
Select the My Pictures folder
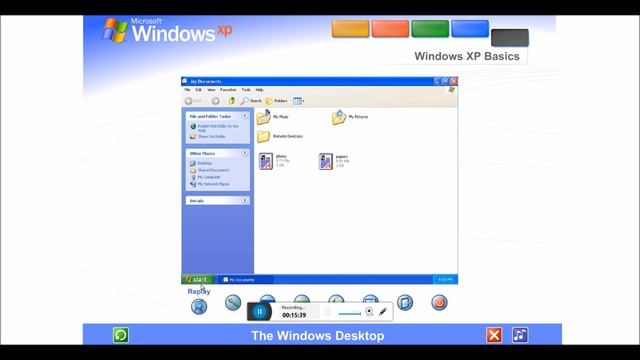click(x=350, y=117)
